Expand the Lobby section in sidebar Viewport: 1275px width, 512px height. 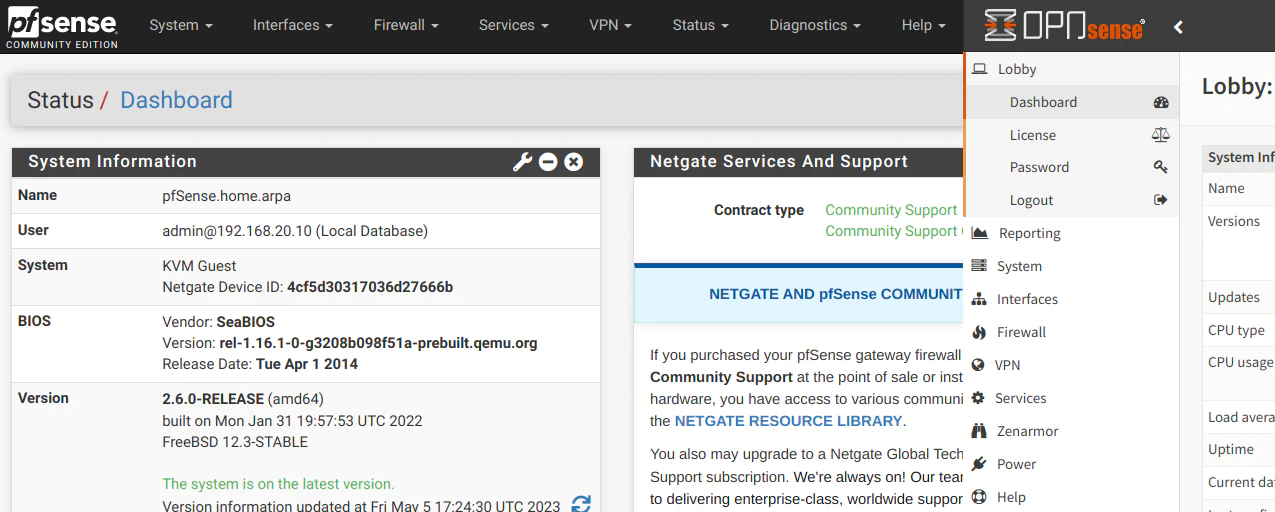(1017, 69)
